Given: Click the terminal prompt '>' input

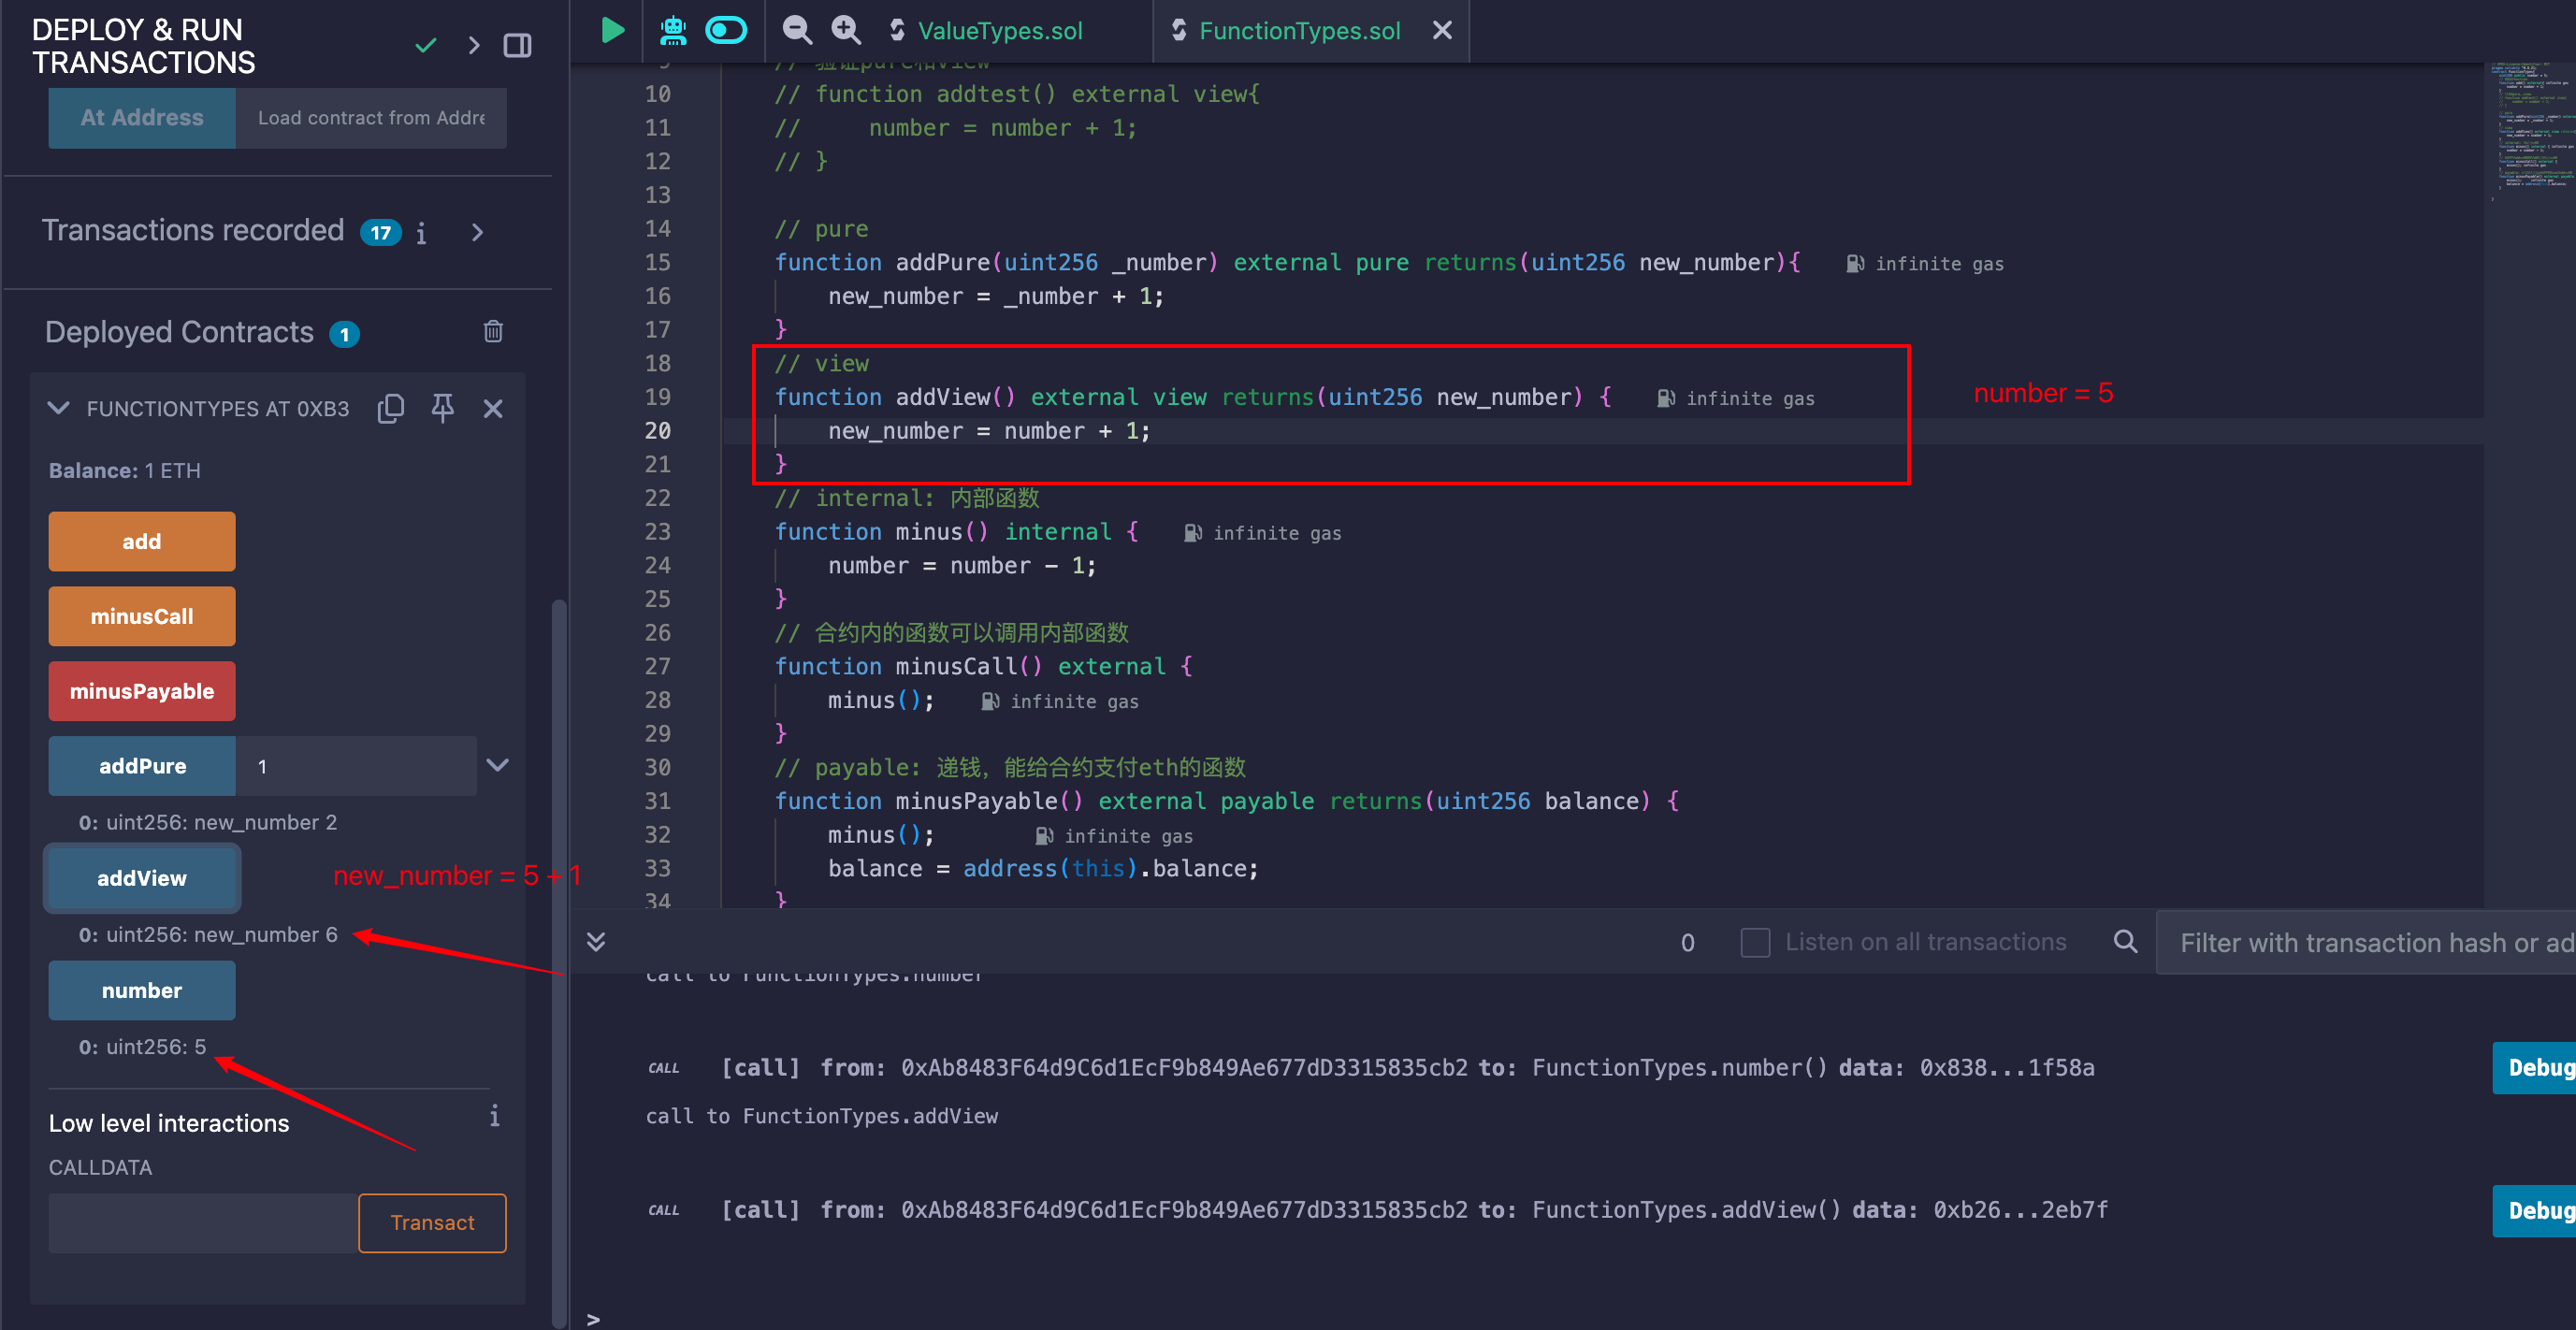Looking at the screenshot, I should pos(593,1318).
